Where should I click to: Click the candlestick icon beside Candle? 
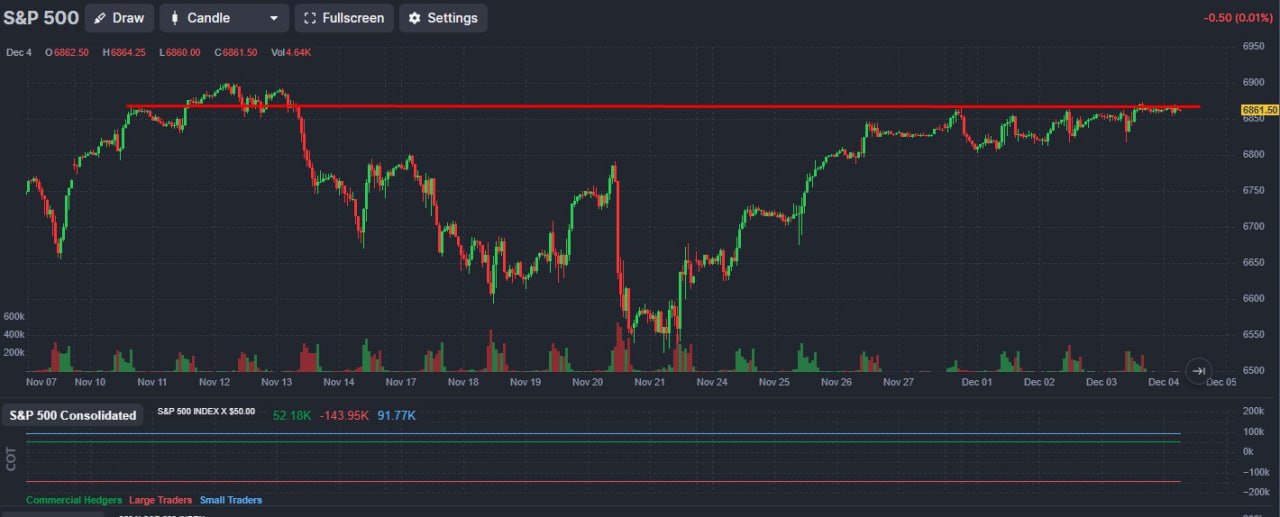175,18
